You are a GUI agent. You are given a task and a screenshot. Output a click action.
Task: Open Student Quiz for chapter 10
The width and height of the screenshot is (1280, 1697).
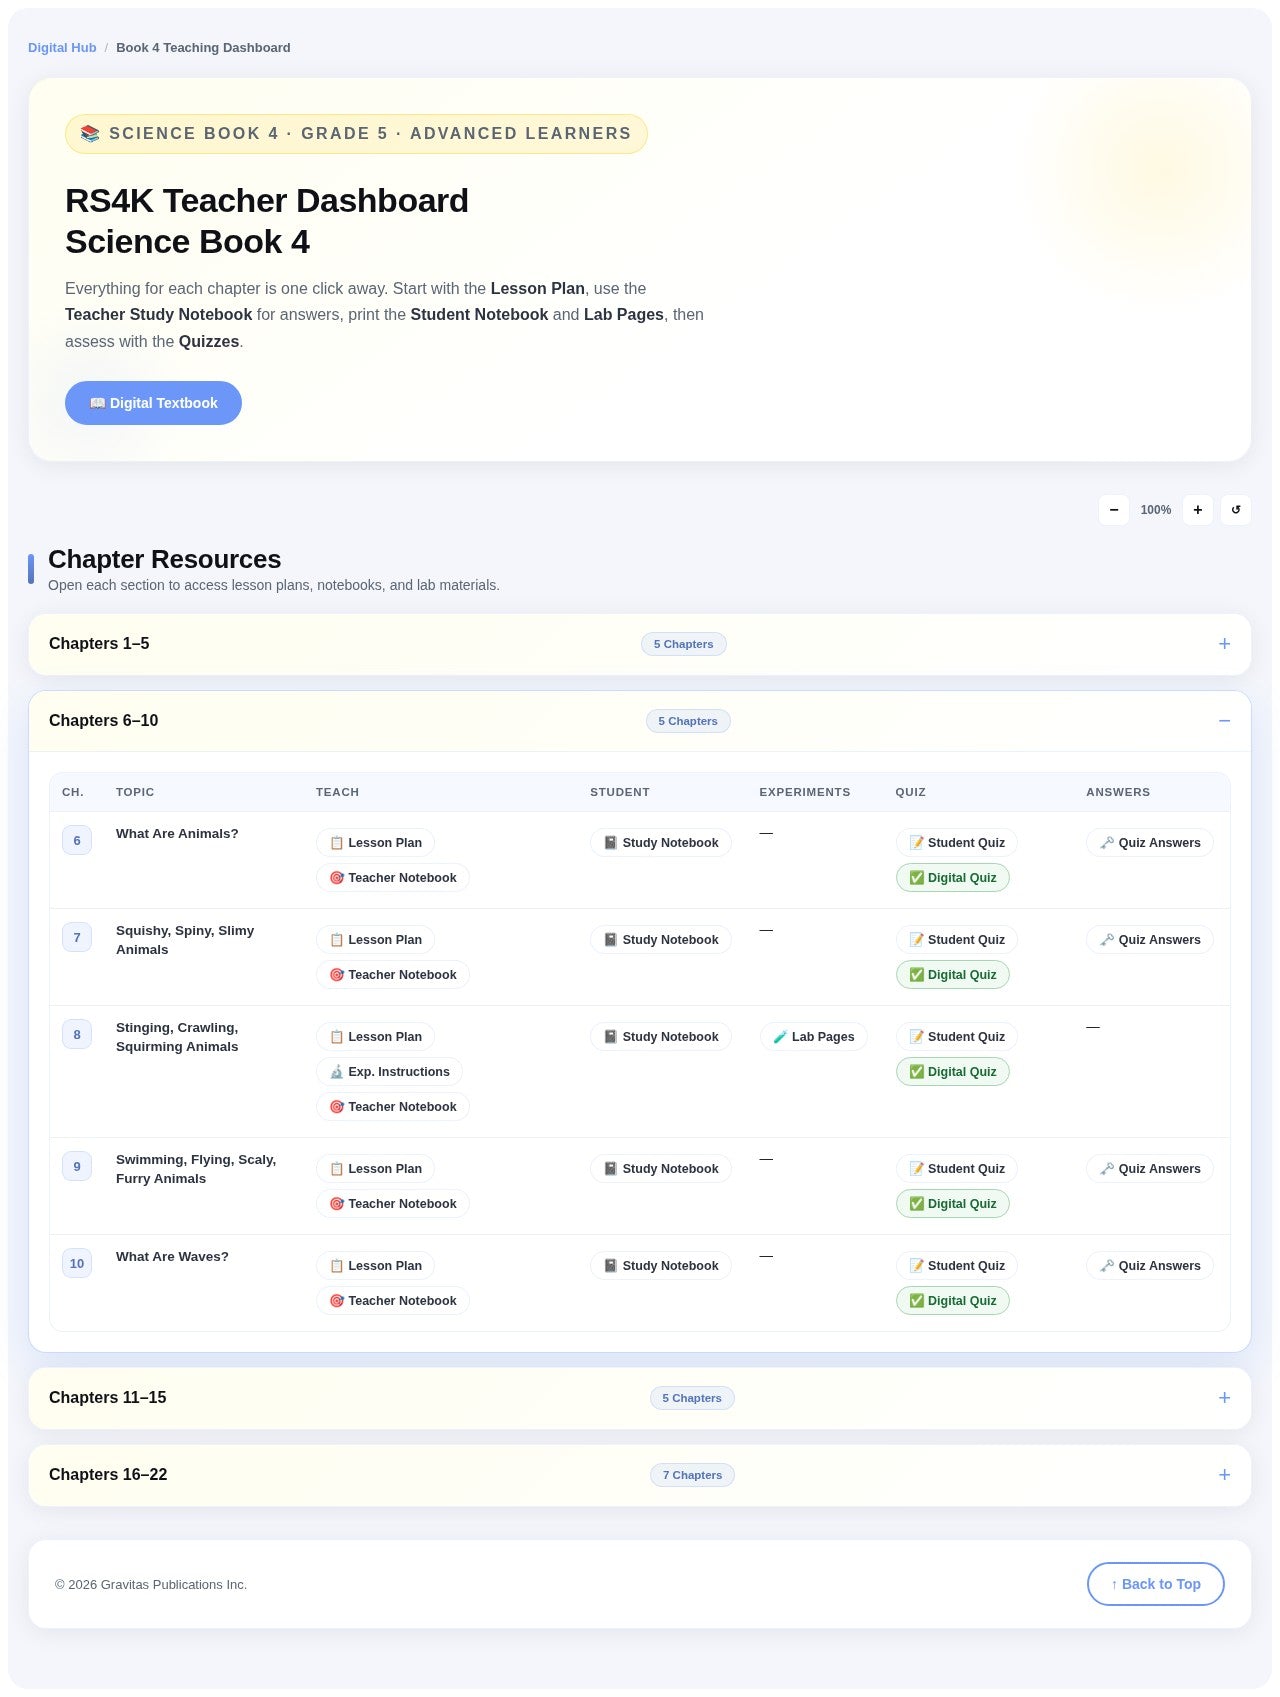click(957, 1266)
